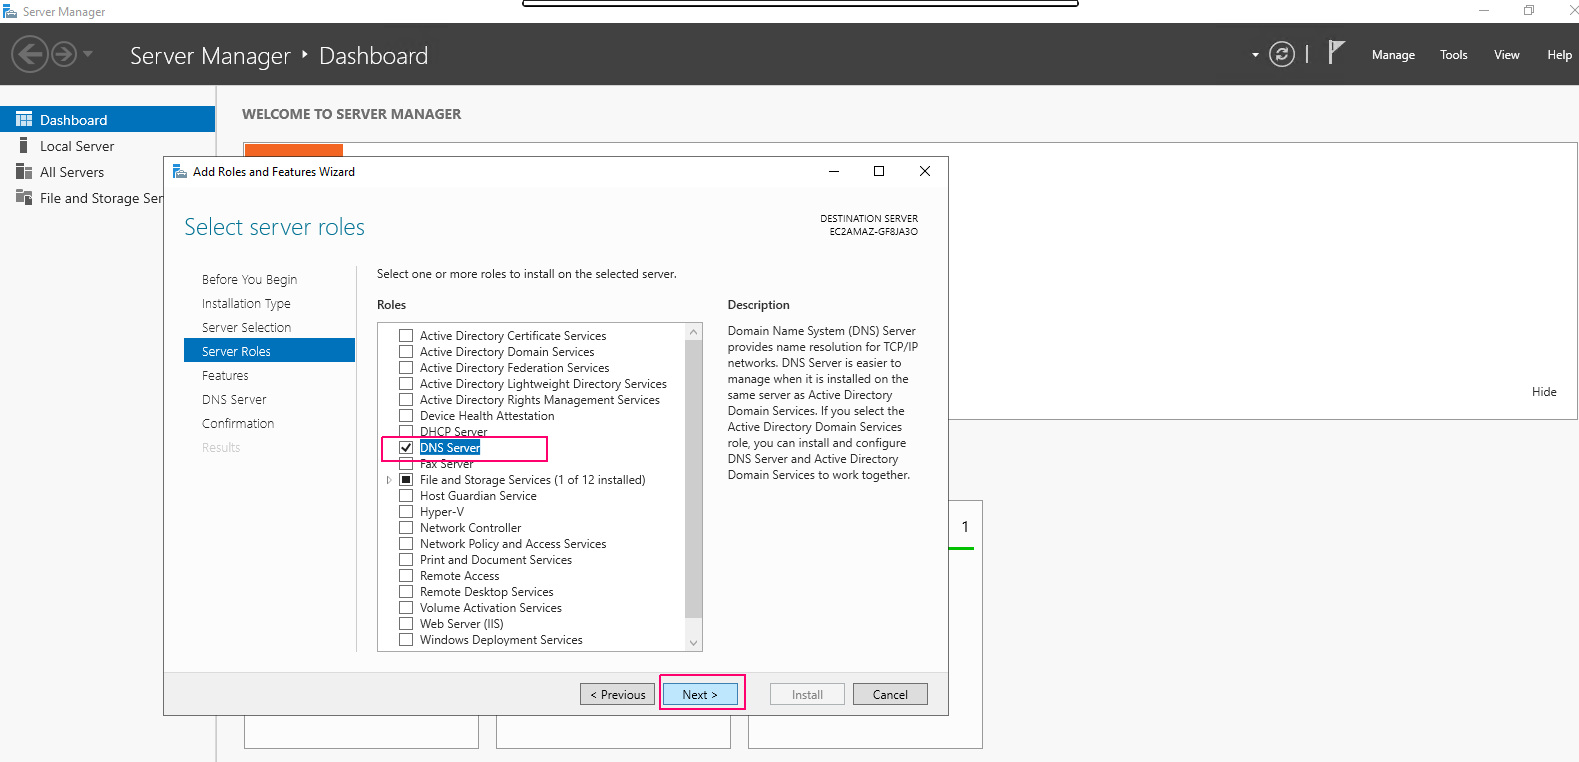Screen dimensions: 1579x762
Task: Check Windows Deployment Services role
Action: [406, 640]
